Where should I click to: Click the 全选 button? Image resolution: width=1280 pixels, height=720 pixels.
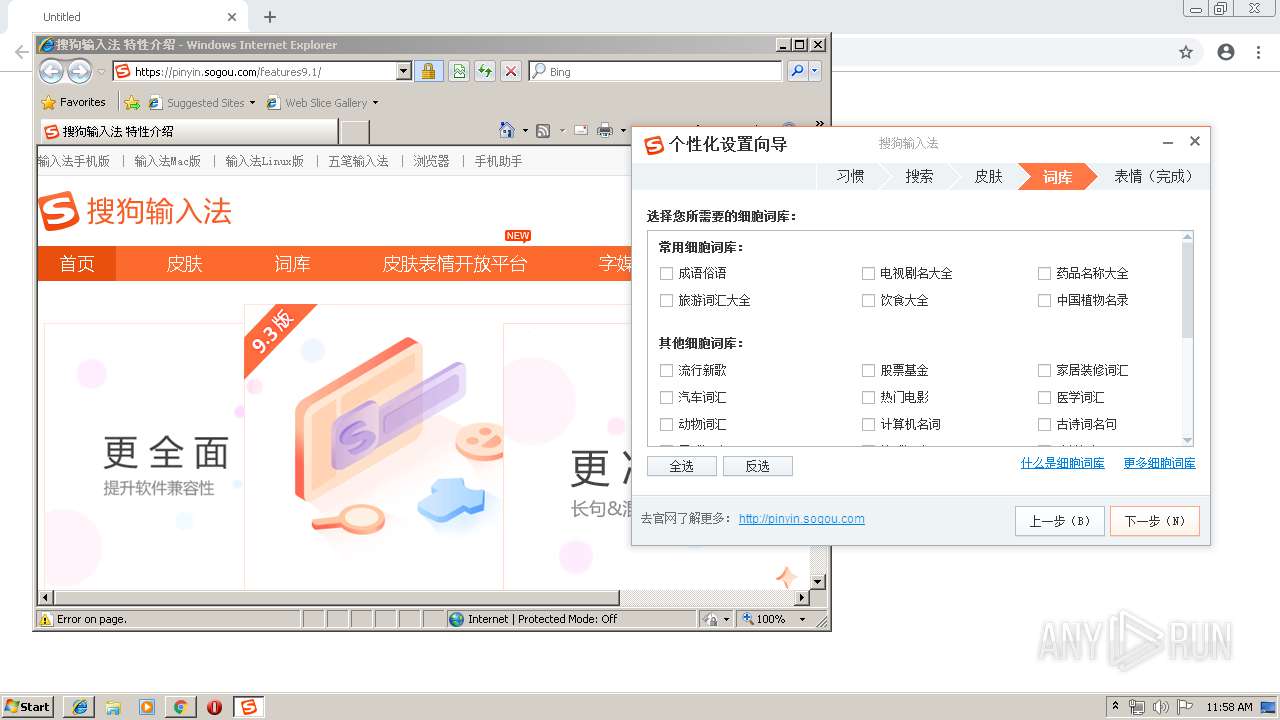click(x=682, y=466)
